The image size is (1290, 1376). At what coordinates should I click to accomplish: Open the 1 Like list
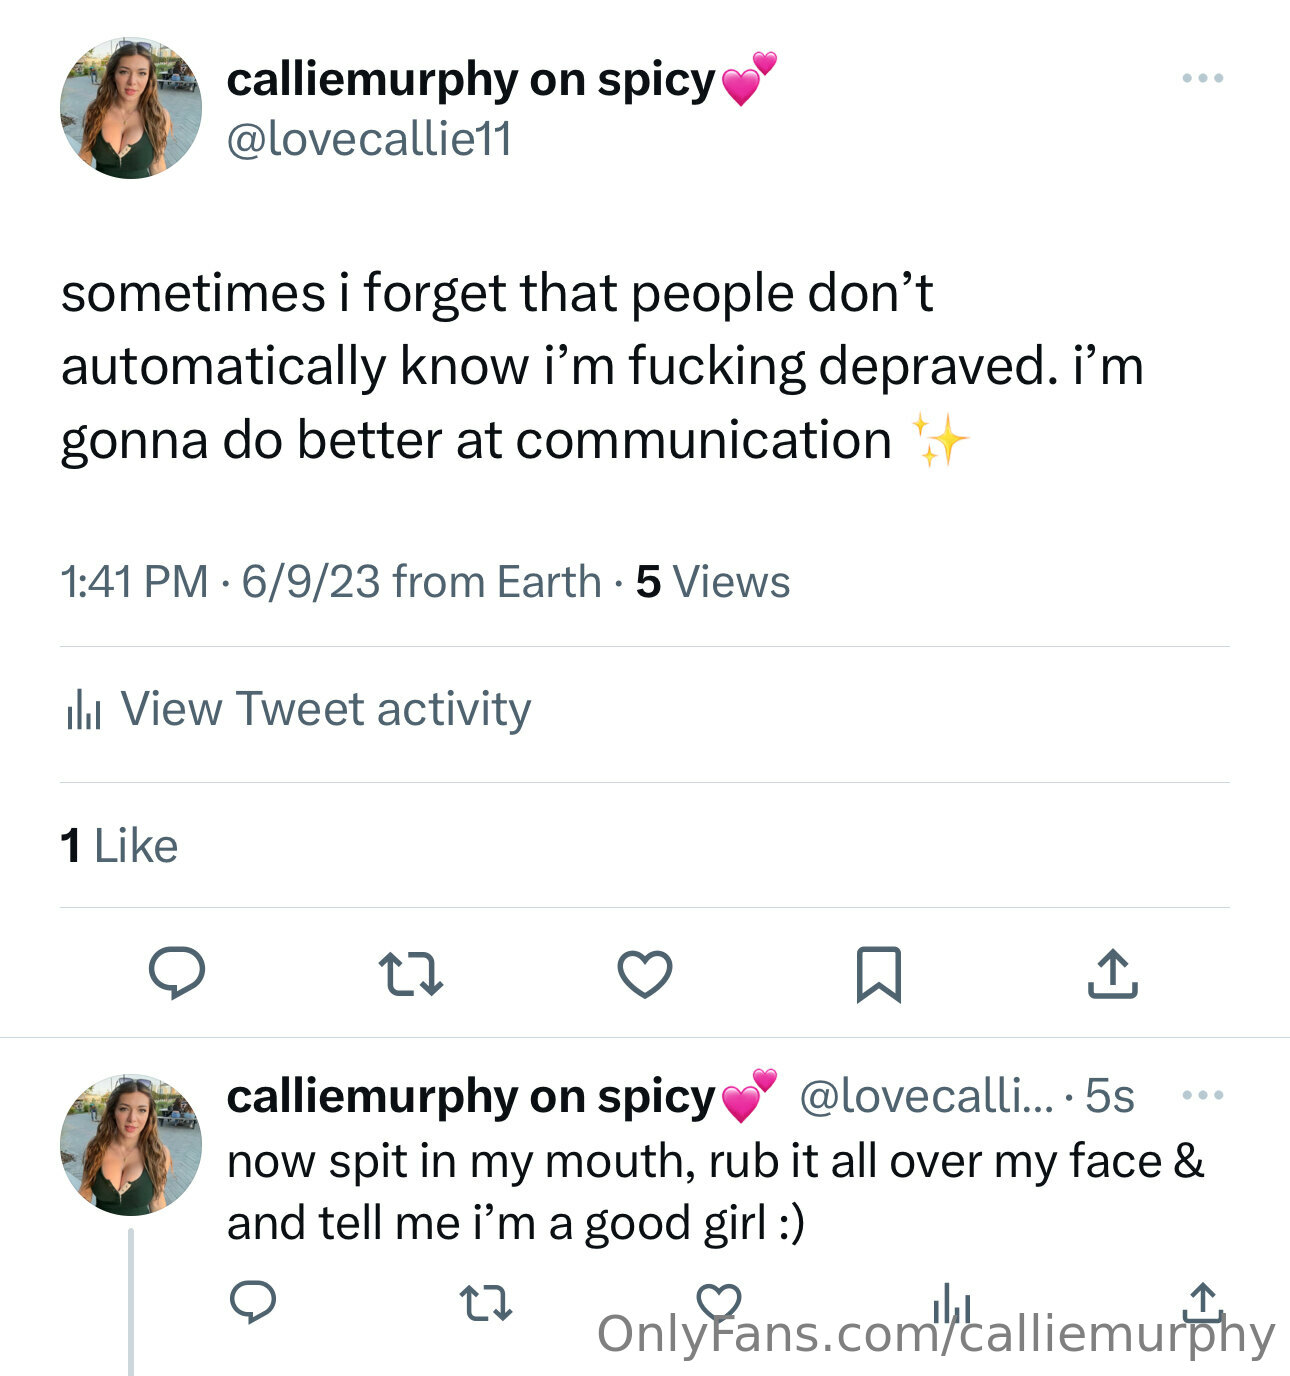[x=119, y=846]
